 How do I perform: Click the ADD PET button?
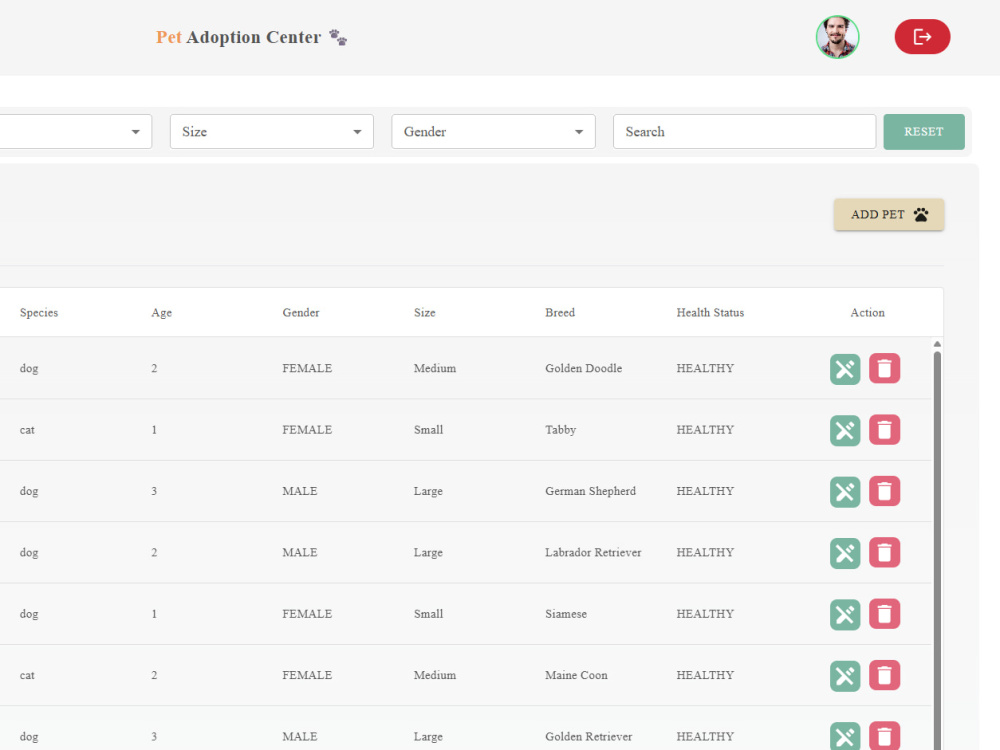(889, 214)
